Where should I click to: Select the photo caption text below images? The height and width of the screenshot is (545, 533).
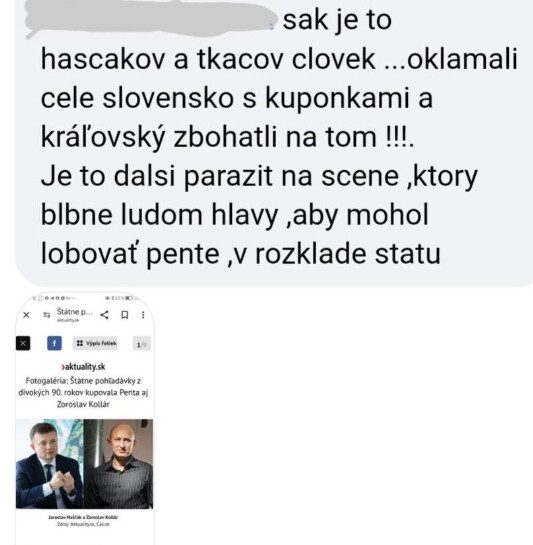(83, 517)
